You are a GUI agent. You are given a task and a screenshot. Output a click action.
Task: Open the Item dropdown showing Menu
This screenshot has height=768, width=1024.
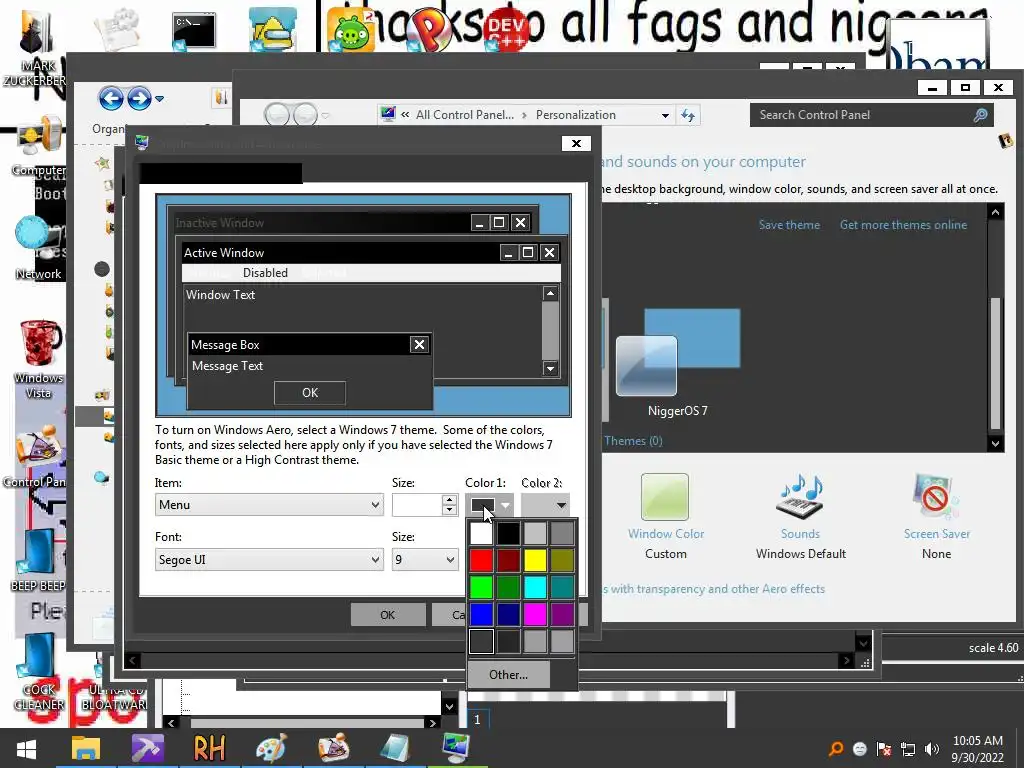pos(269,505)
